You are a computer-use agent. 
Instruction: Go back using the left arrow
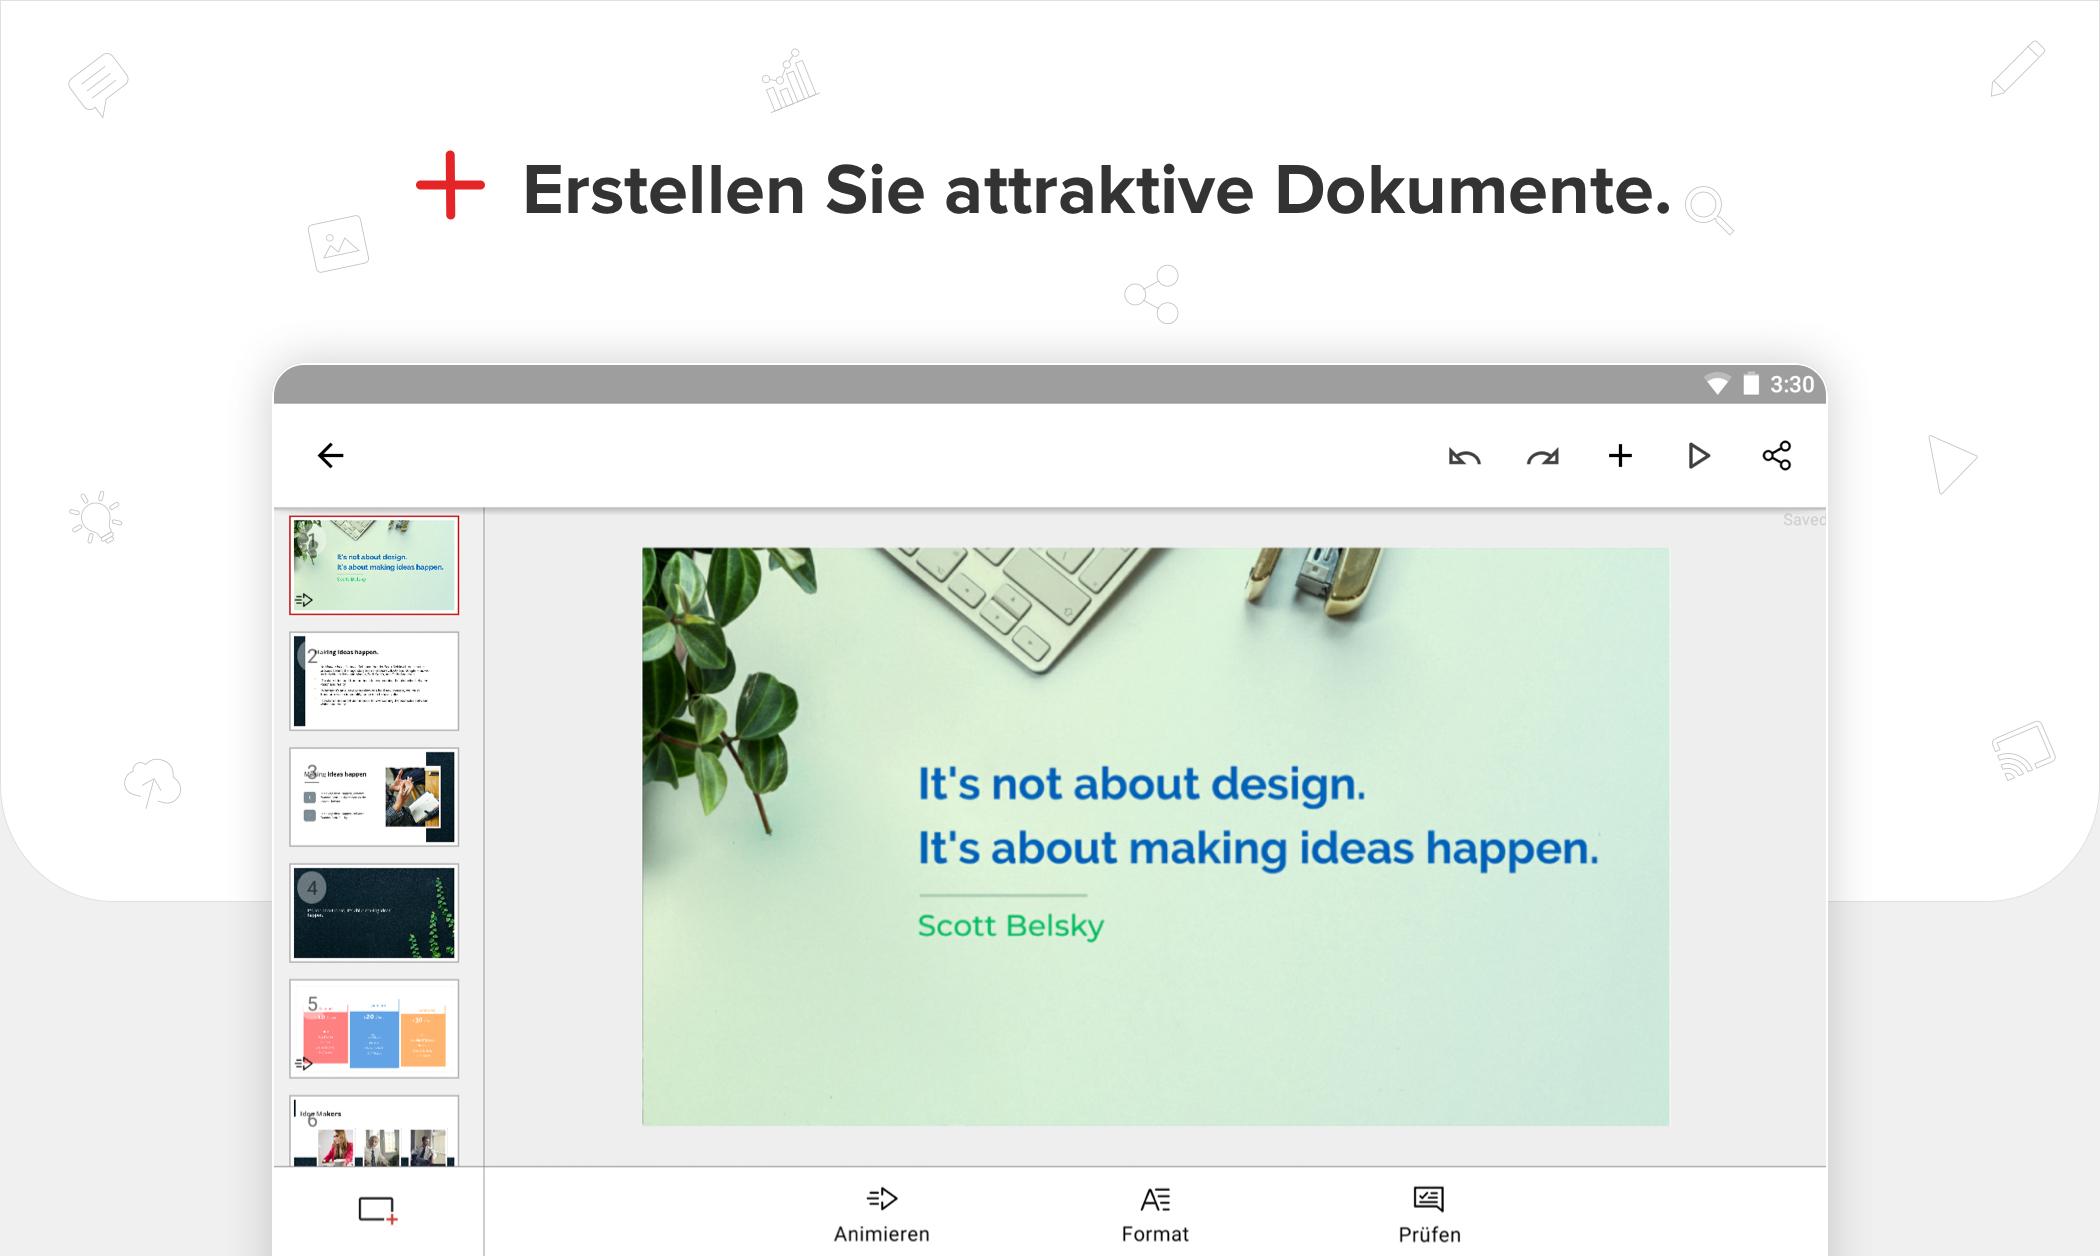coord(330,456)
